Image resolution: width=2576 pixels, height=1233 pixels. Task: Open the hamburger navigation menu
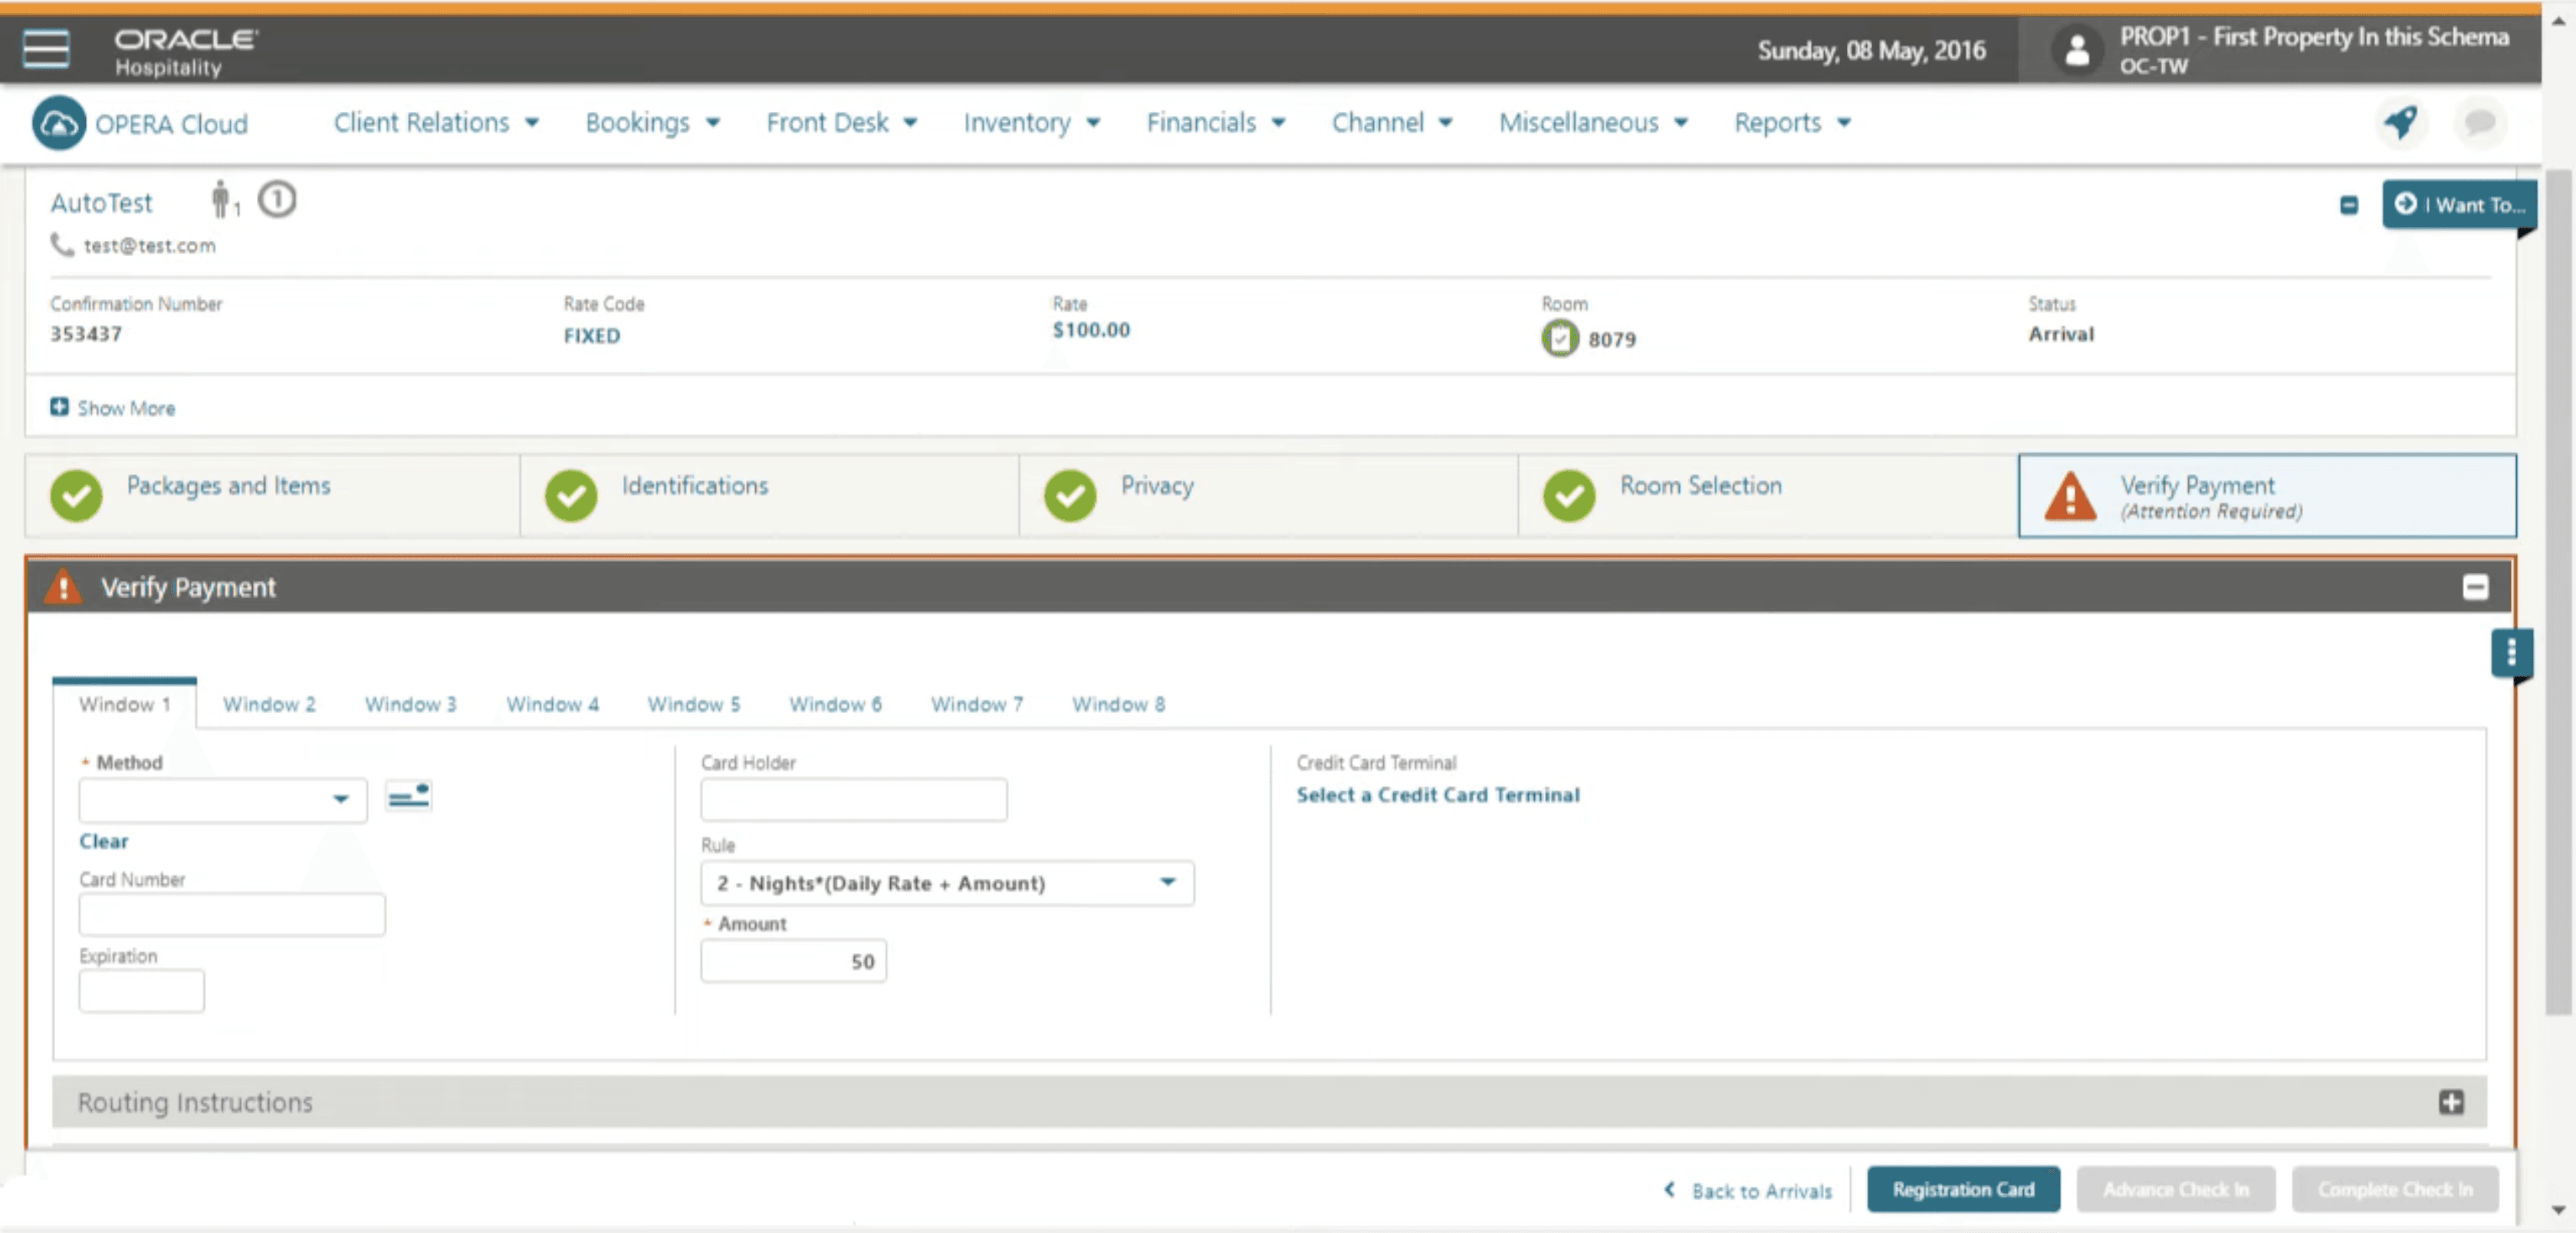(x=46, y=48)
